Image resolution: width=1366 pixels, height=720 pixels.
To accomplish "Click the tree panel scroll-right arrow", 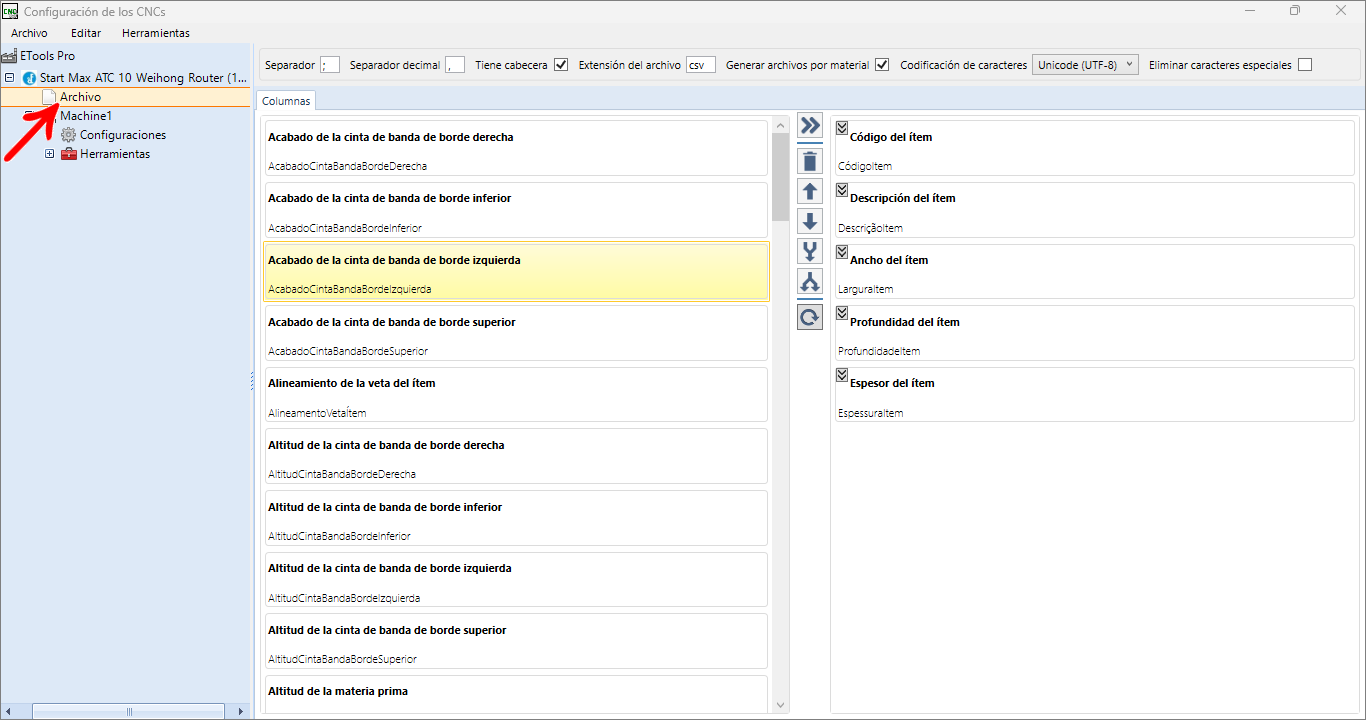I will [240, 711].
